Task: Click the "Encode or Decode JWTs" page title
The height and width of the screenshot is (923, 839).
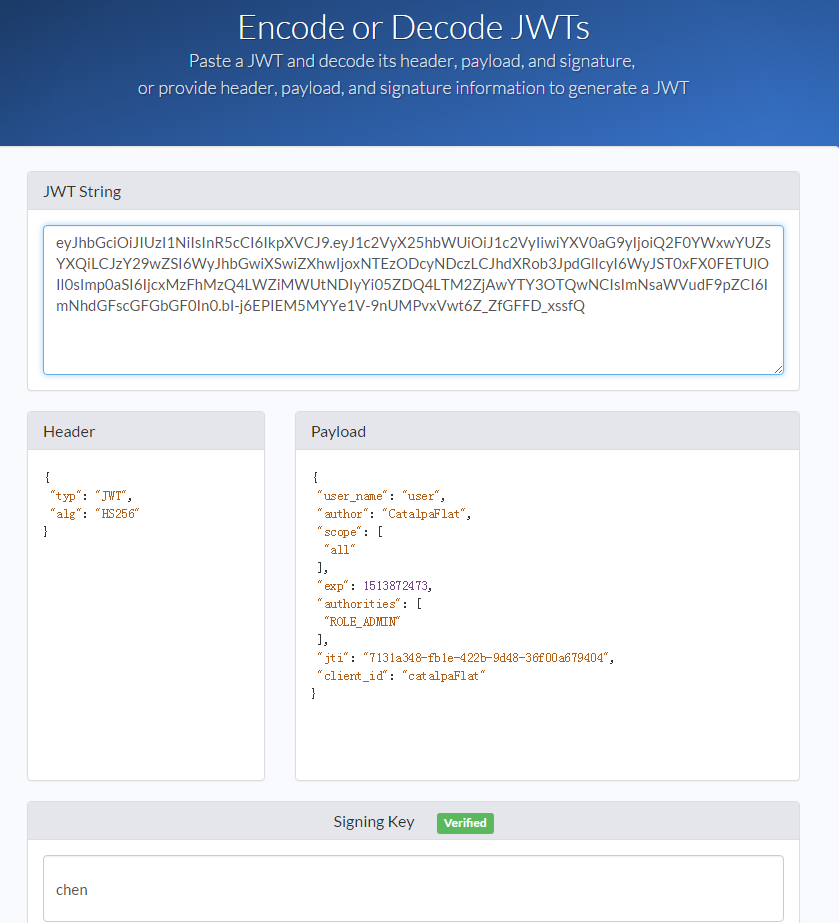Action: [419, 27]
